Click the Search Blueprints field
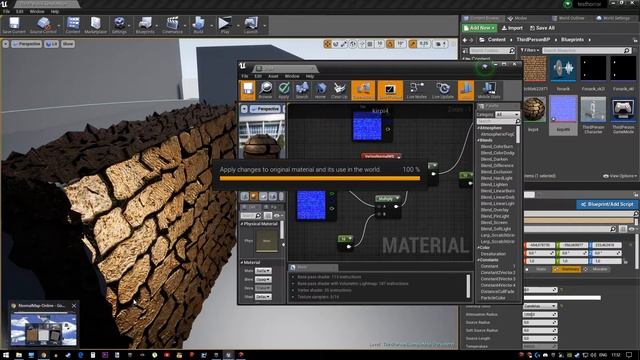Image resolution: width=640 pixels, height=360 pixels. click(x=587, y=50)
